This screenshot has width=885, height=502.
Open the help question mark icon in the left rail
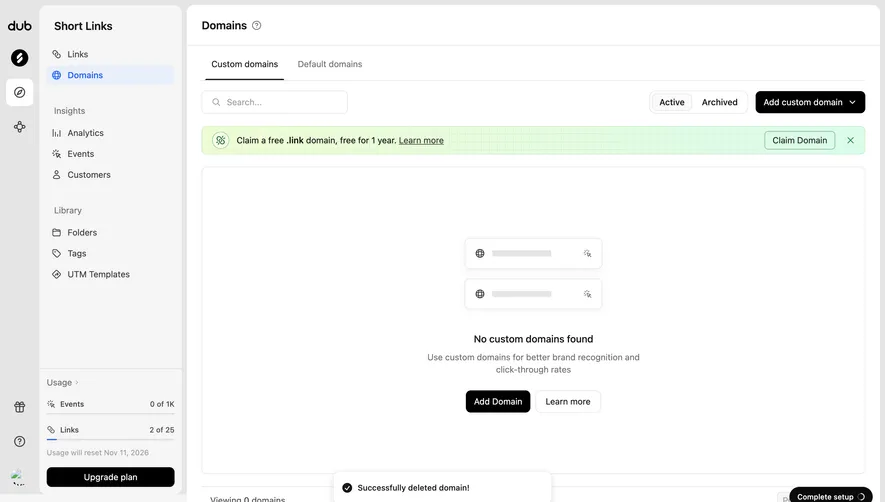point(20,442)
